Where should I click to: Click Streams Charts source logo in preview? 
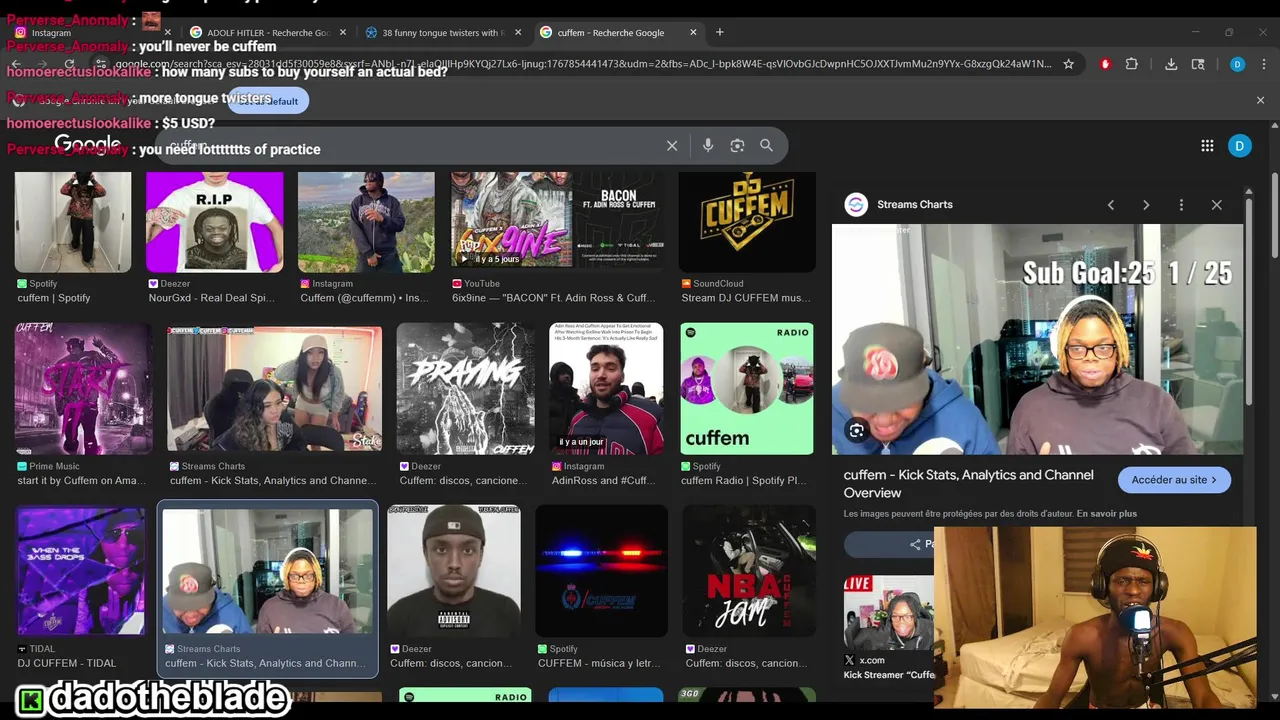[x=856, y=205]
